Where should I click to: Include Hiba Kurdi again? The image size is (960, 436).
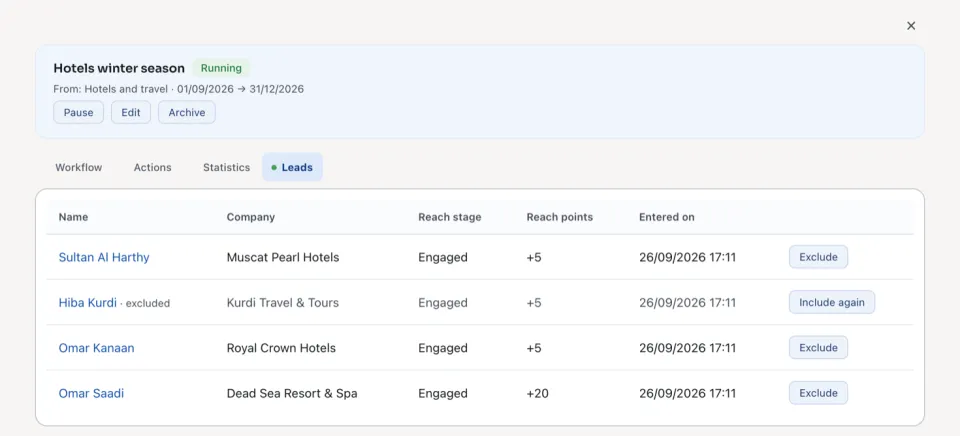pyautogui.click(x=831, y=303)
